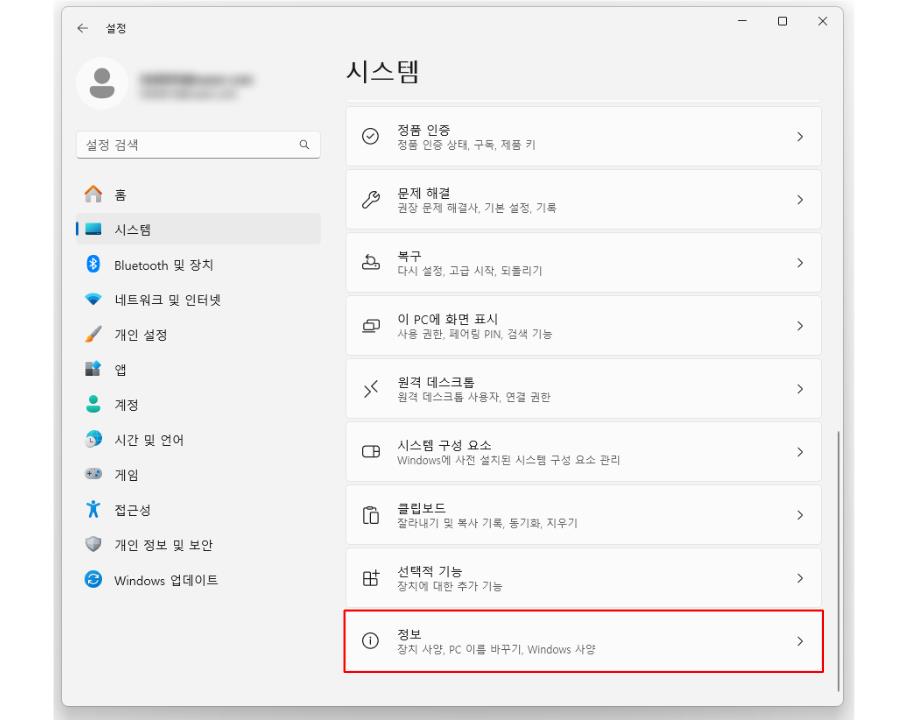Image resolution: width=907 pixels, height=720 pixels.
Task: Click '권장 문제 해결사, 기본 설정, 기록' description
Action: coord(477,208)
